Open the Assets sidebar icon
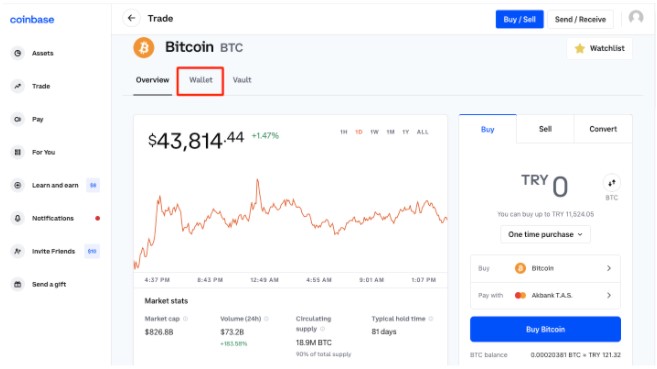 click(18, 53)
